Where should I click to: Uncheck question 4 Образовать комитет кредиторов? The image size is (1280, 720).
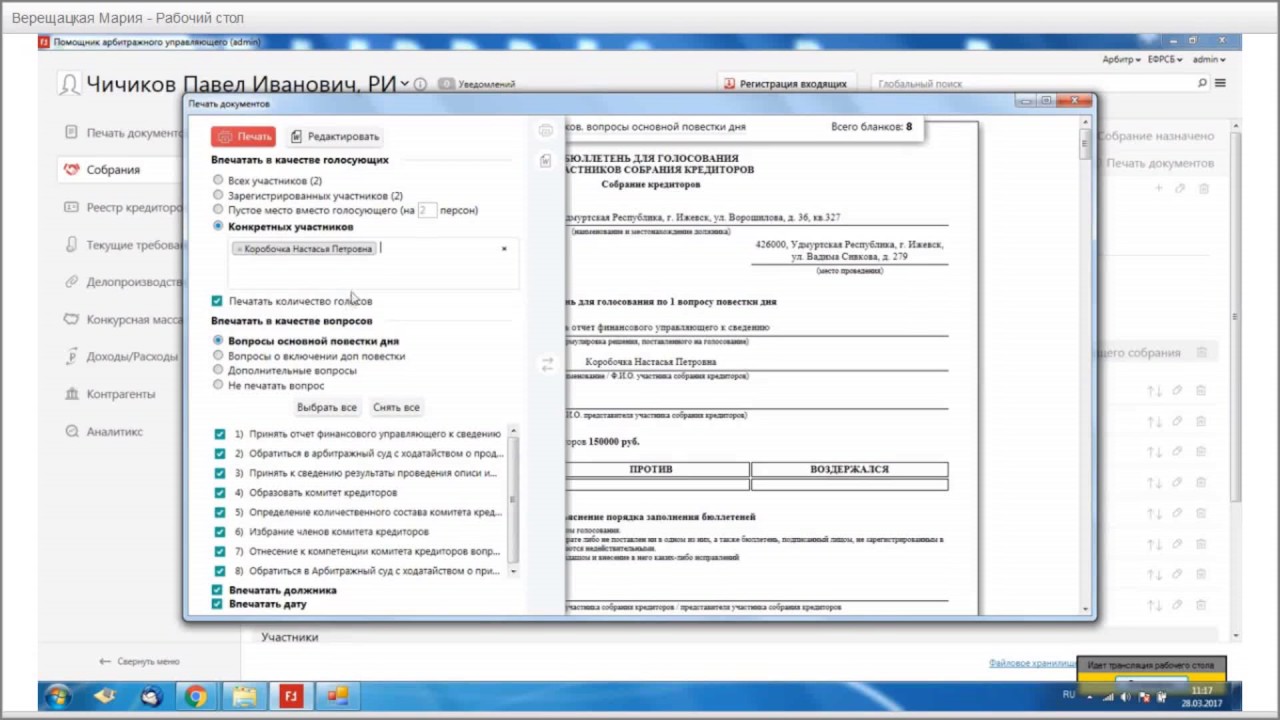(220, 492)
